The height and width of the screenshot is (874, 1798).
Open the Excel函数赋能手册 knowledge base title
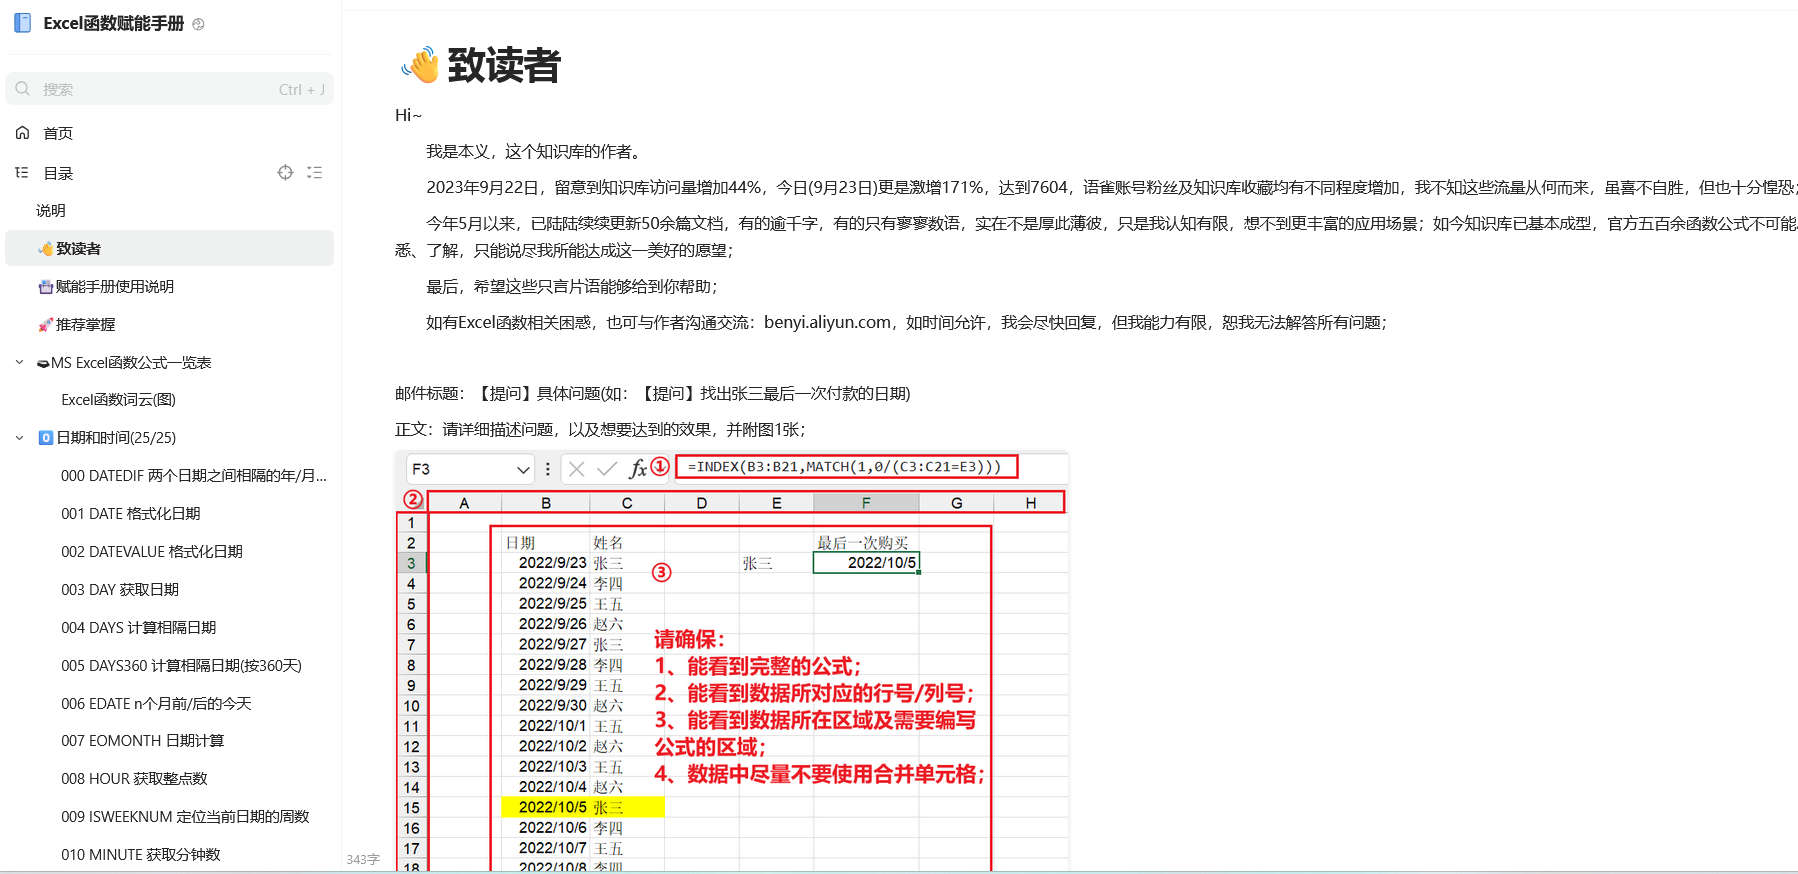tap(114, 23)
